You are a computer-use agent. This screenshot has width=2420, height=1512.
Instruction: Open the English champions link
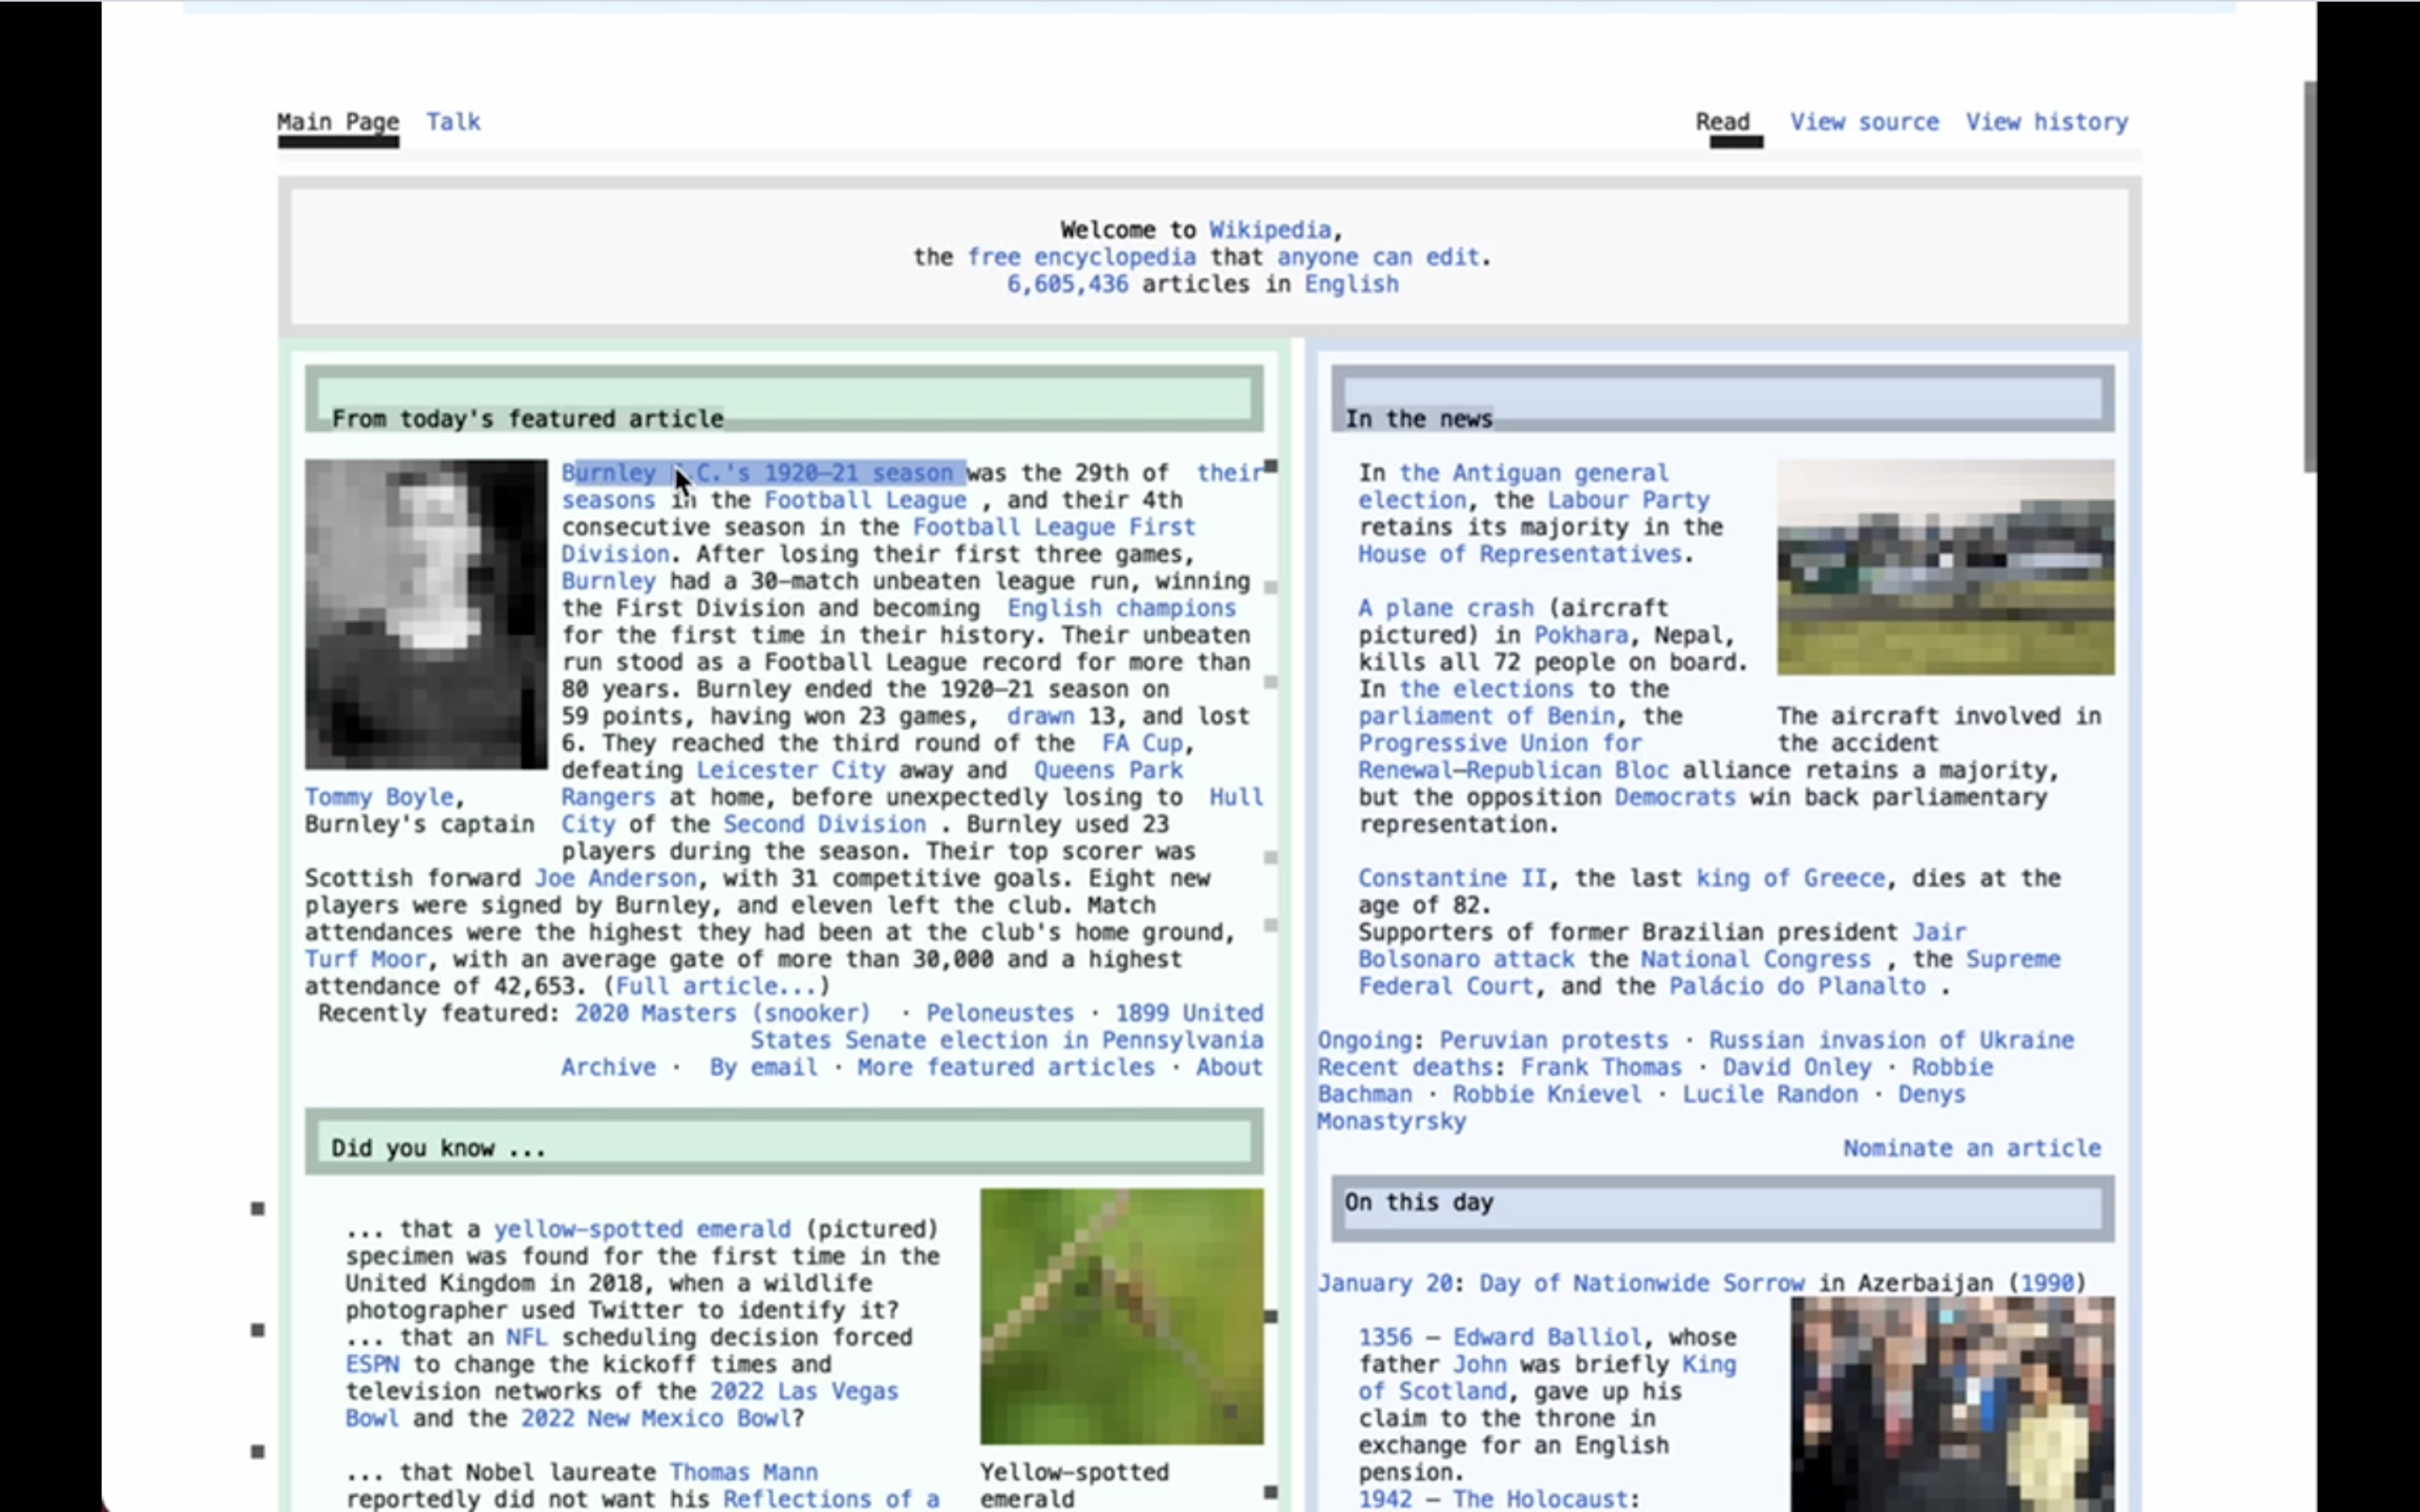pos(1121,608)
